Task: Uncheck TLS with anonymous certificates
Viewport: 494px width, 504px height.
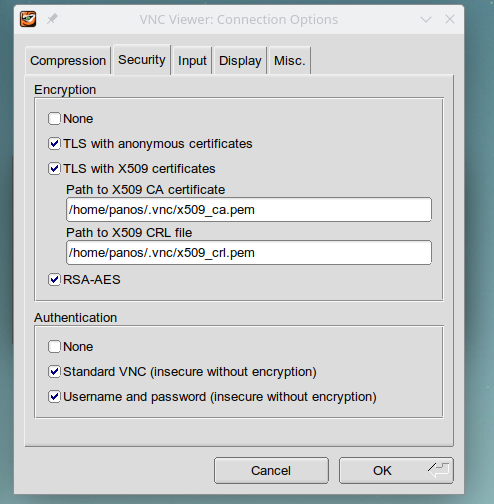Action: click(x=54, y=144)
